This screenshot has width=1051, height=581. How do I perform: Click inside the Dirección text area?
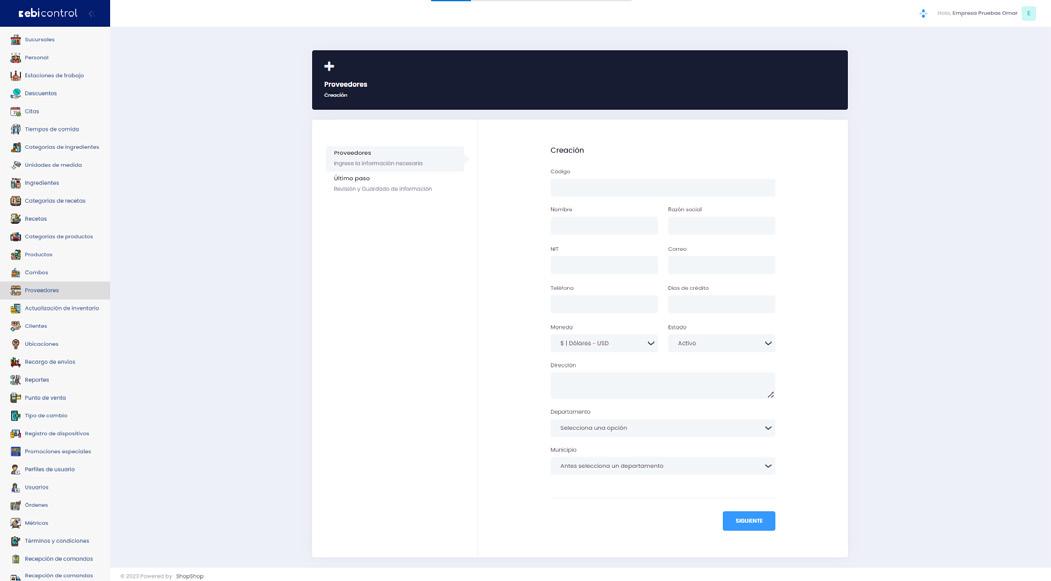[x=663, y=385]
